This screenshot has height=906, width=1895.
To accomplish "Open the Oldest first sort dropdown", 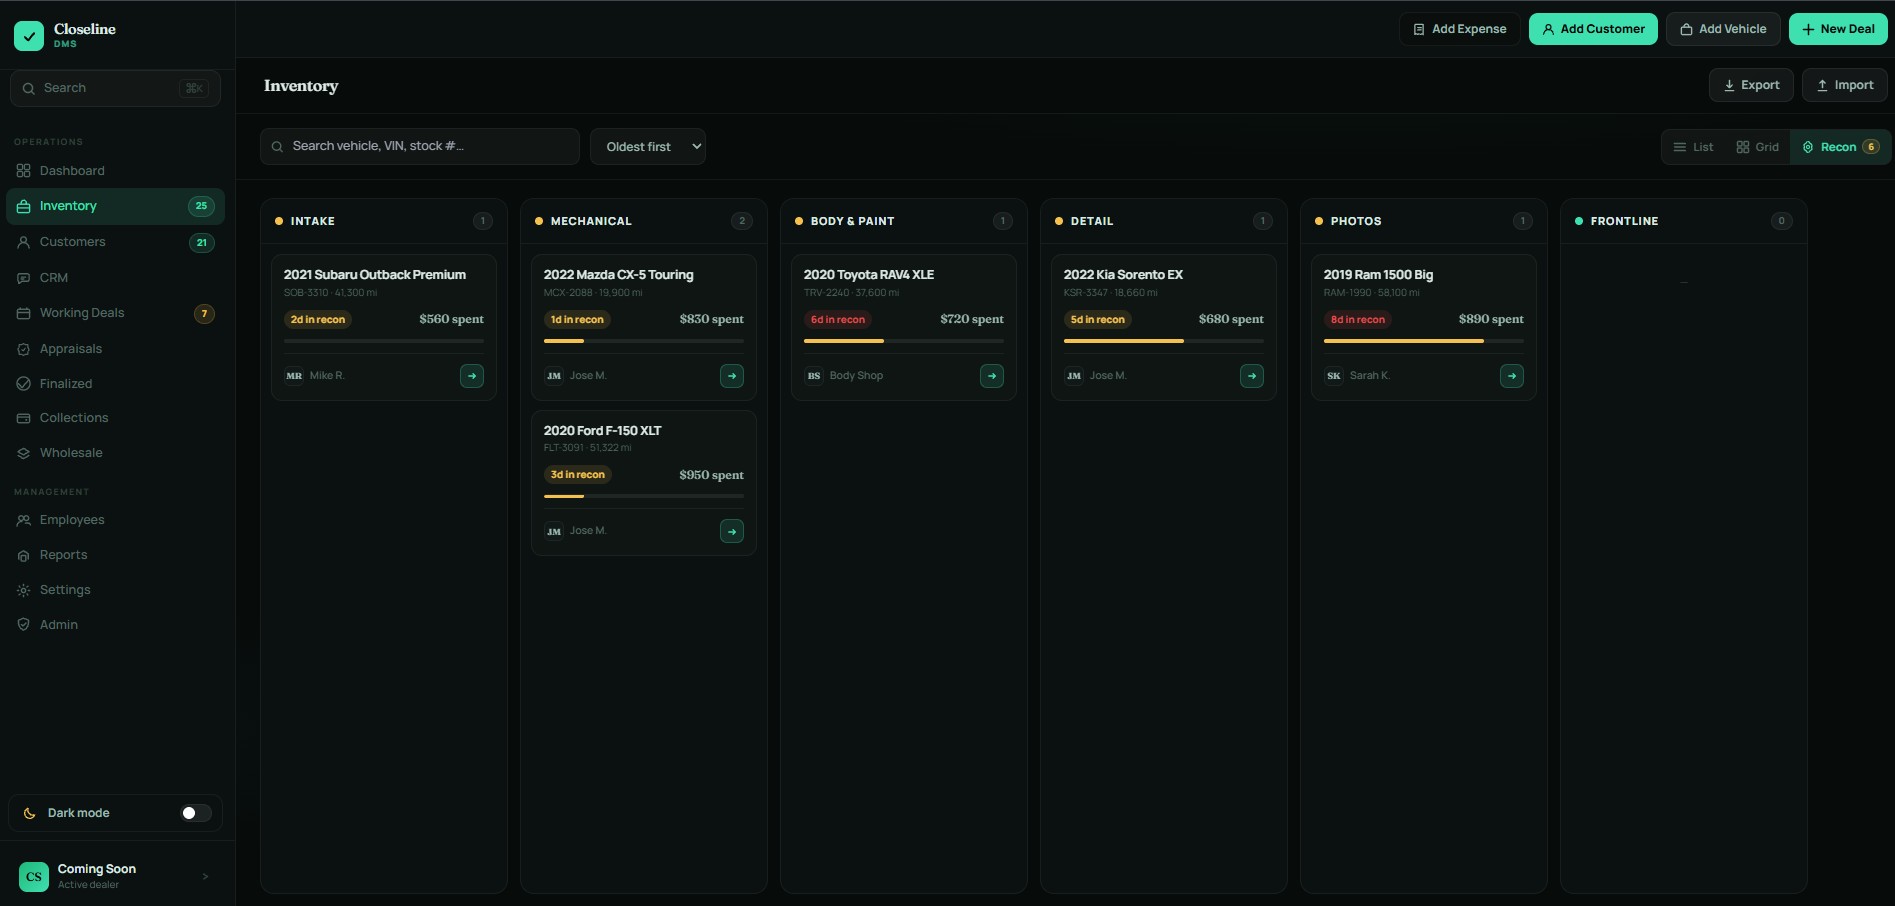I will (x=648, y=147).
